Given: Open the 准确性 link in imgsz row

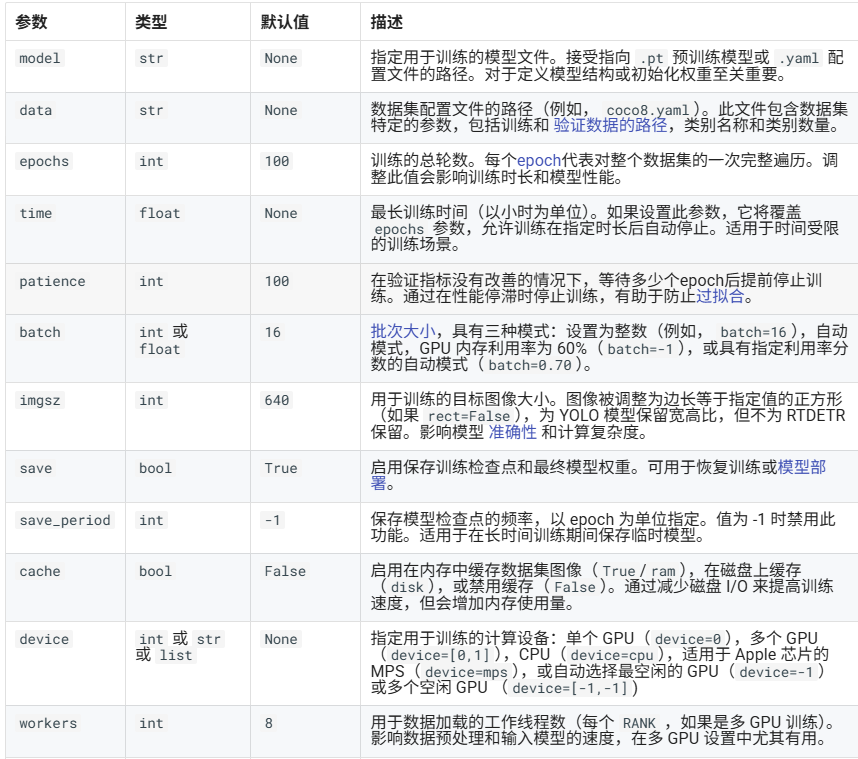Looking at the screenshot, I should tap(512, 432).
